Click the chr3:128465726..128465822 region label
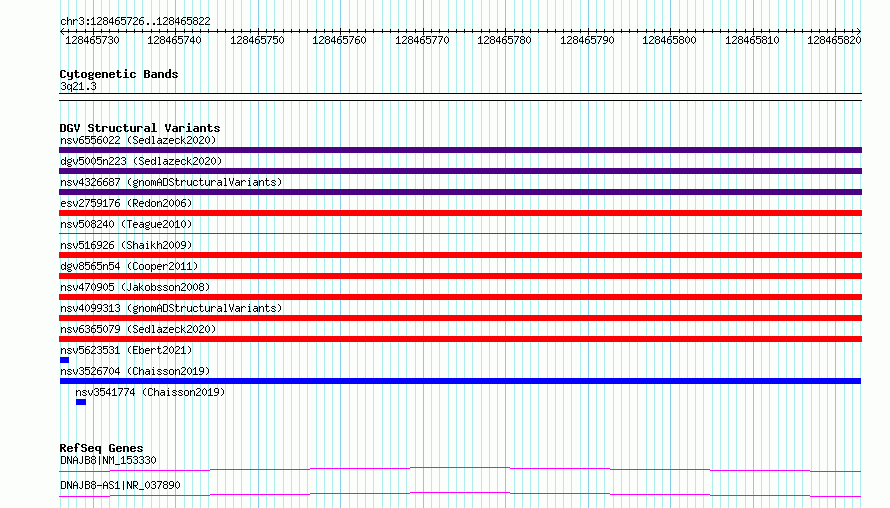The height and width of the screenshot is (508, 890). (135, 21)
